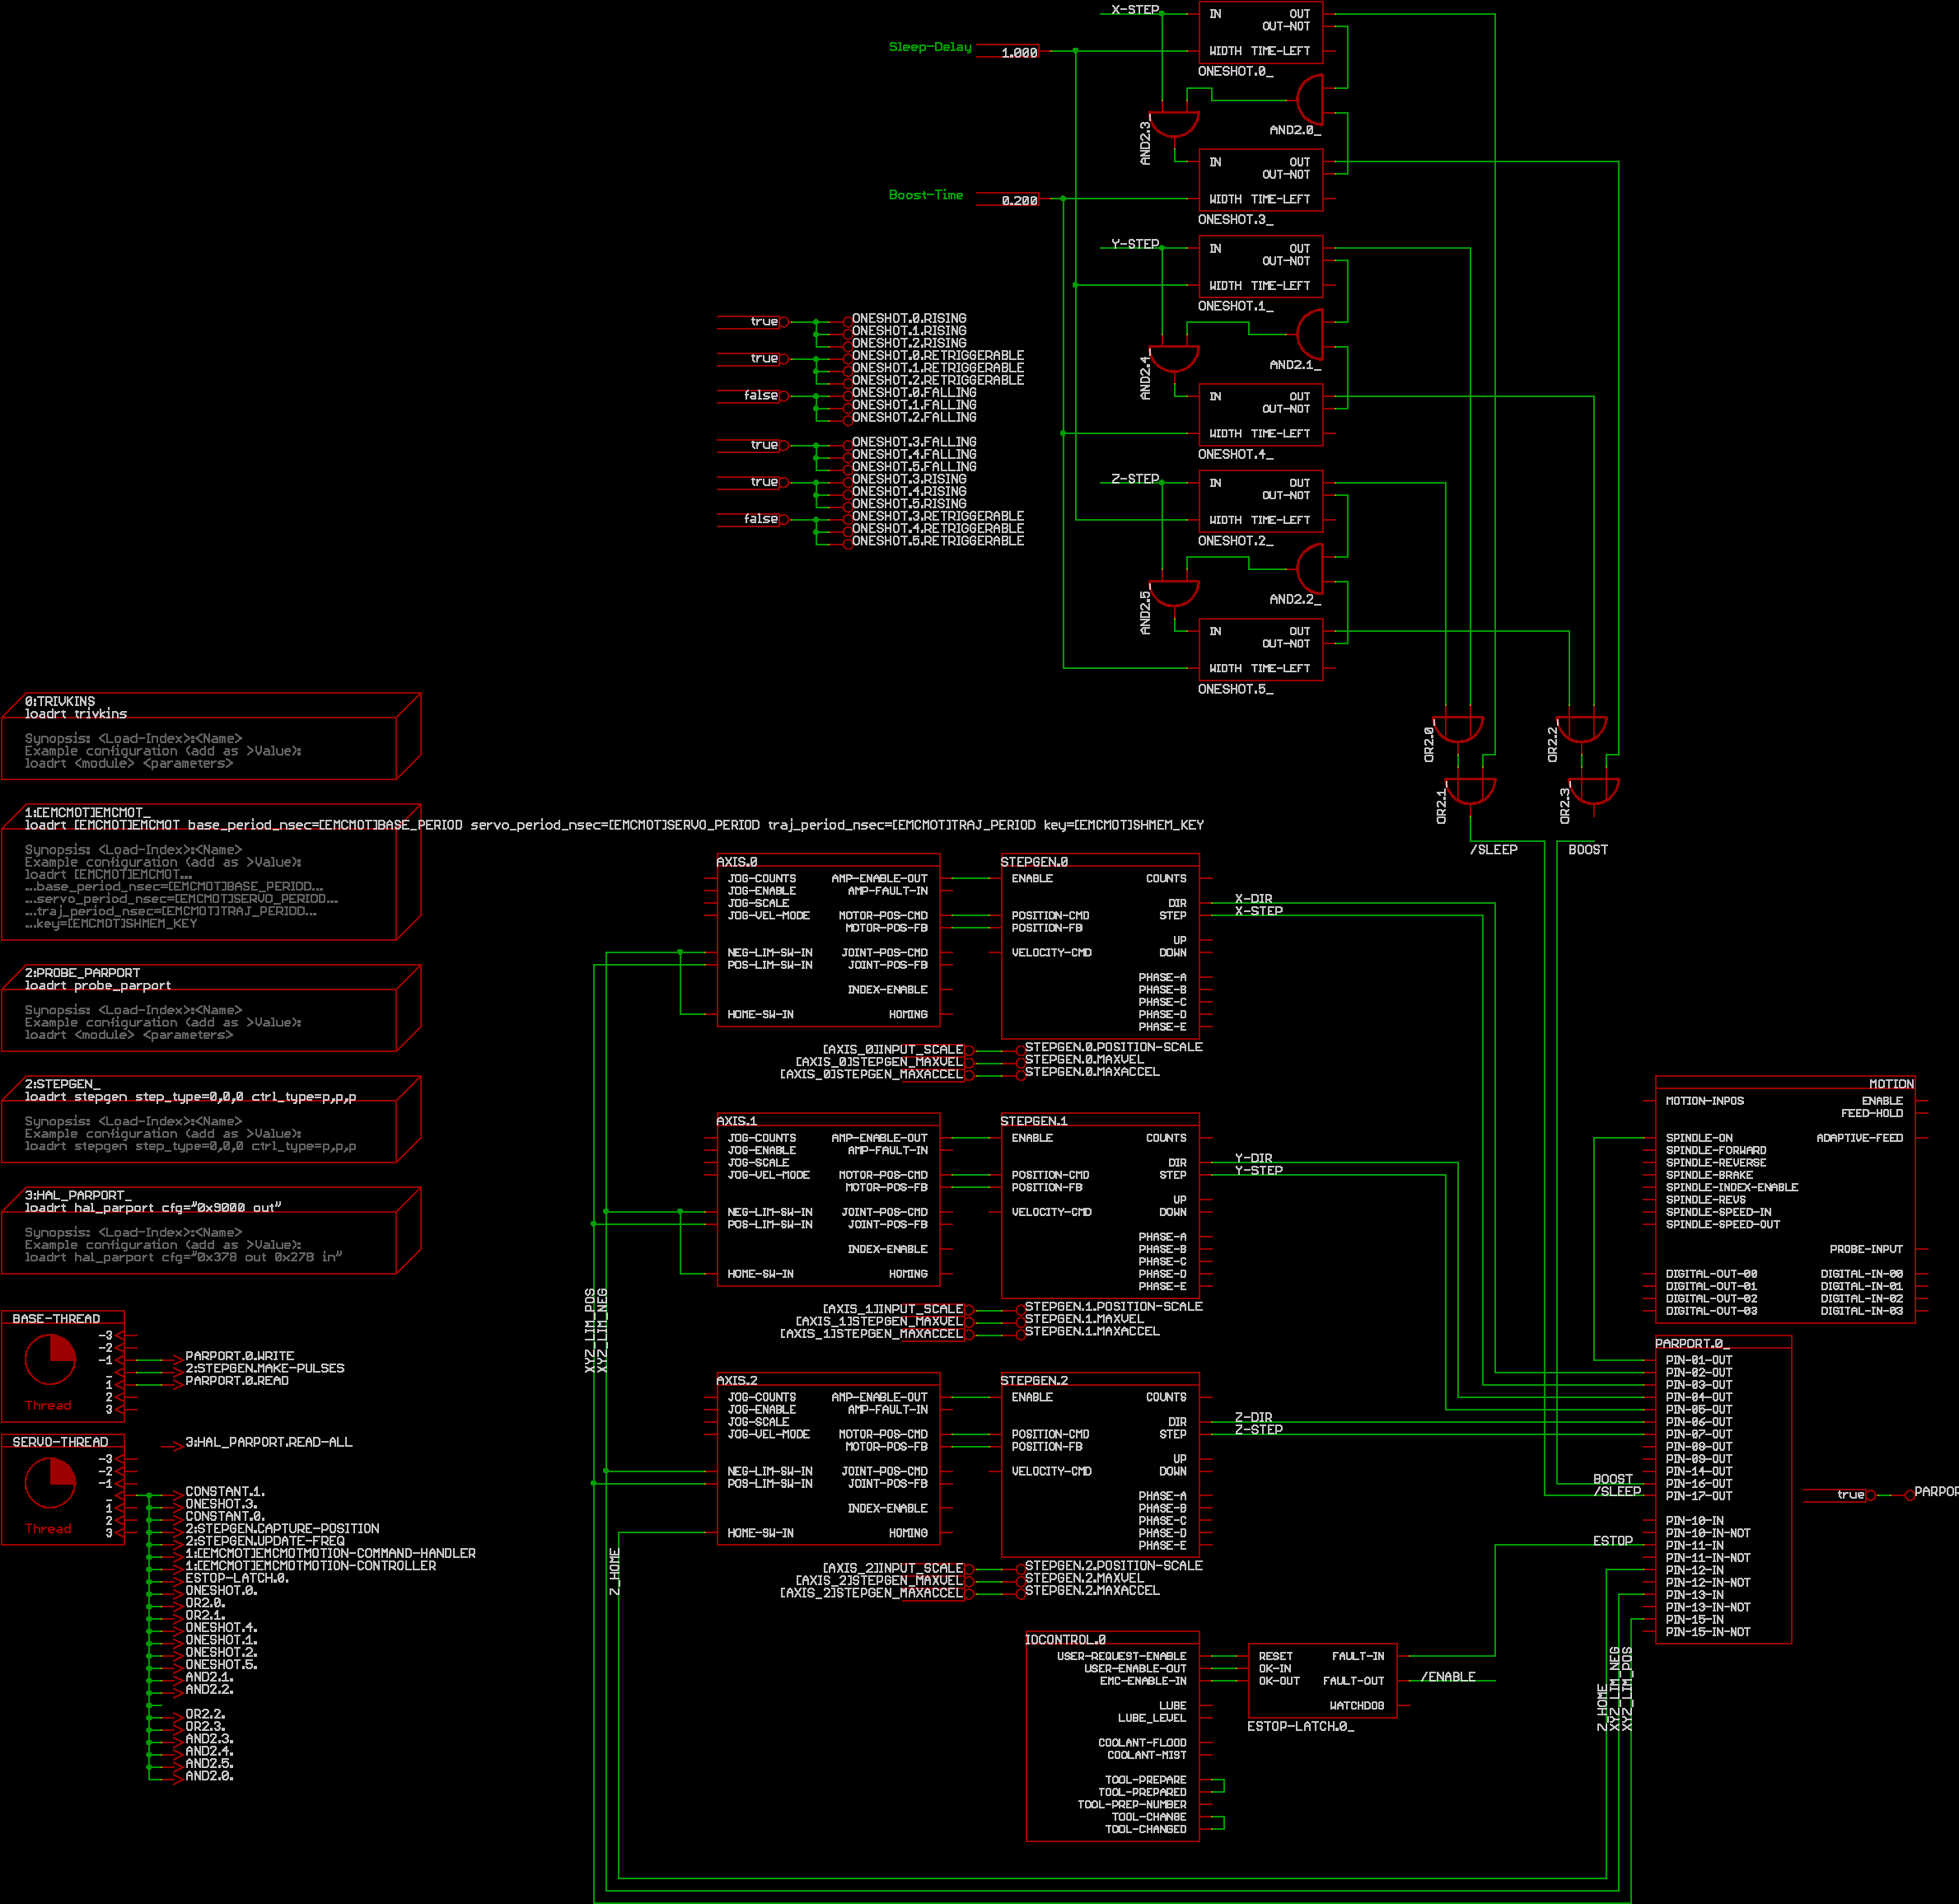The height and width of the screenshot is (1904, 1959).
Task: Toggle false constant feeding ONESHOT.3.RETRIGGERABLE
Action: pos(762,519)
